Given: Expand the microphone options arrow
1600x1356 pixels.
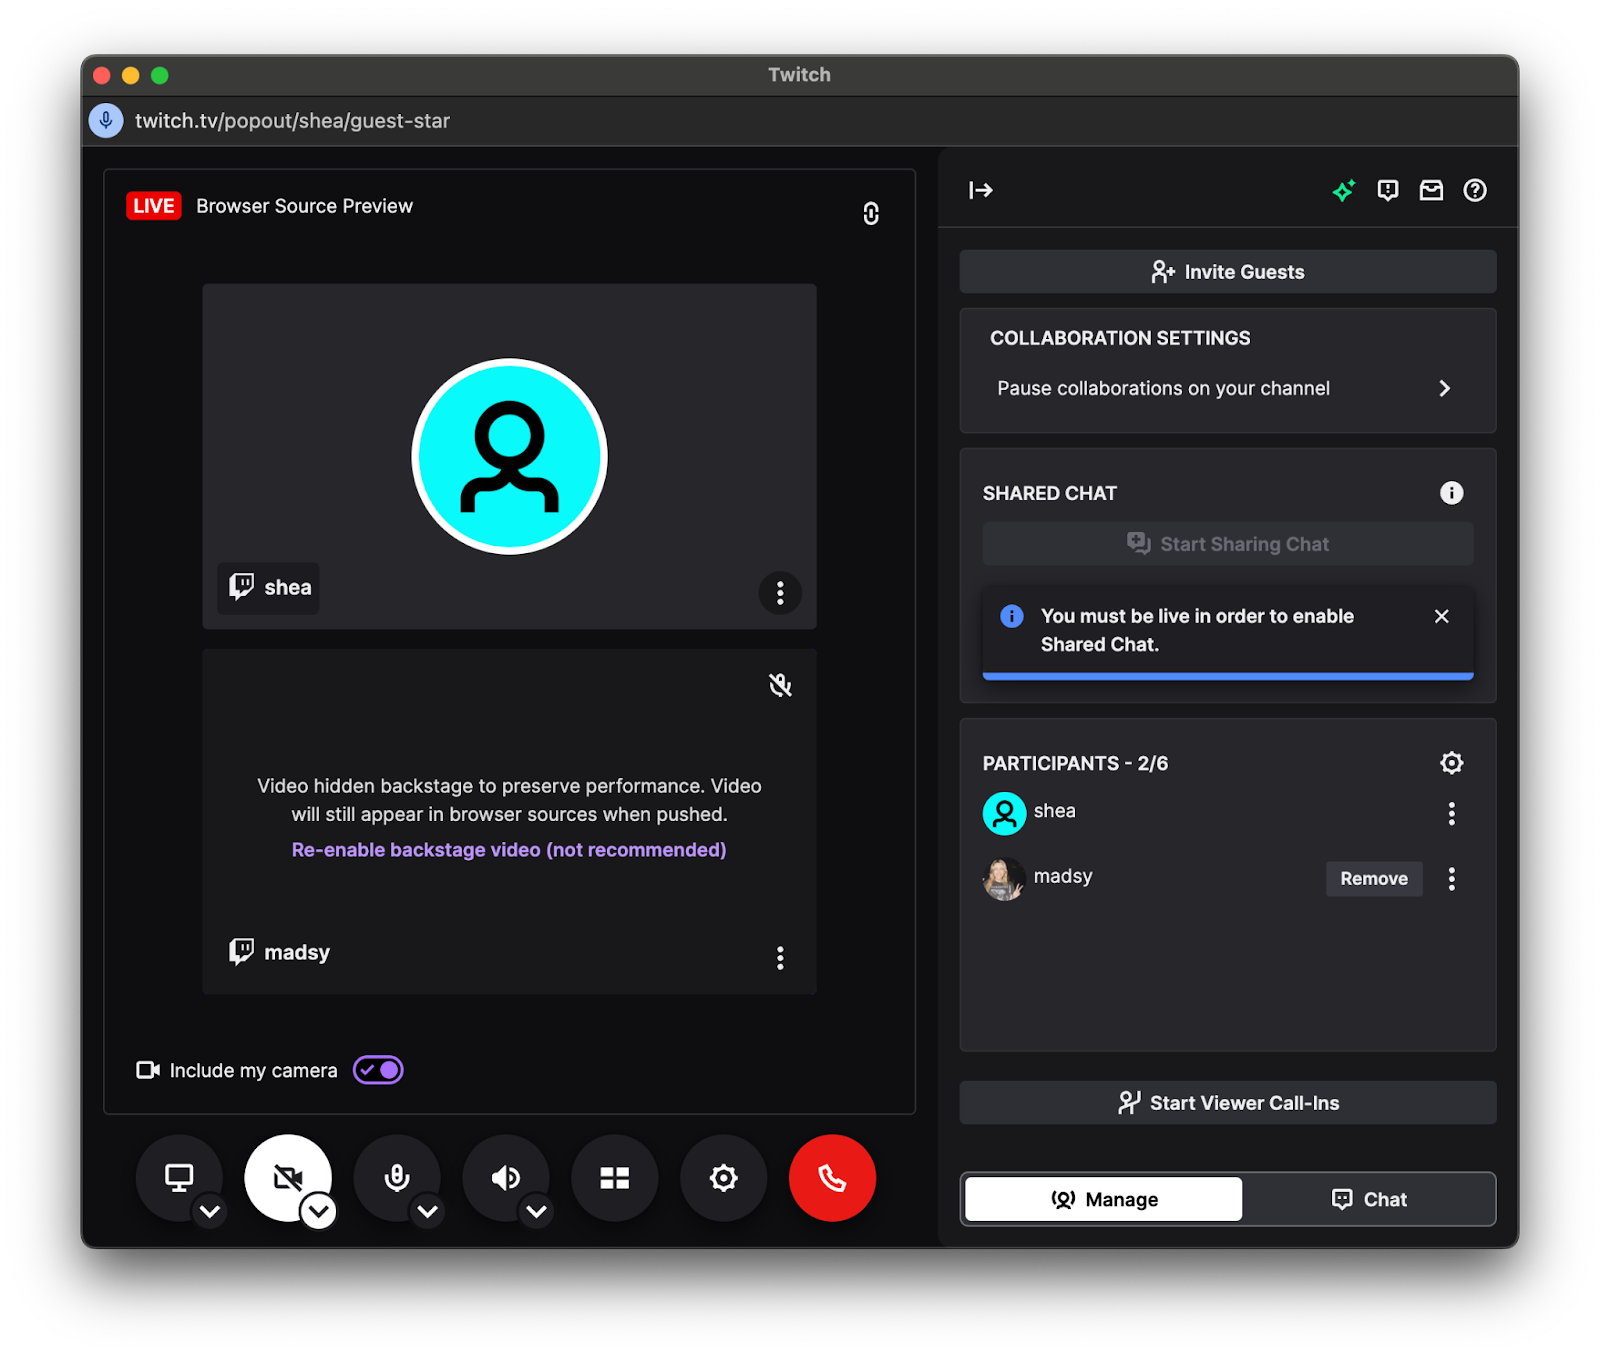Looking at the screenshot, I should coord(428,1211).
